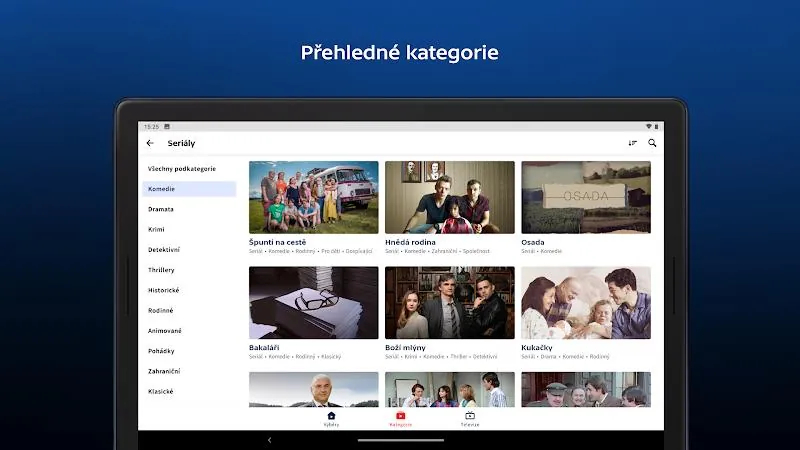Pick the Detektivní subcategory
Viewport: 800px width, 450px height.
(164, 249)
